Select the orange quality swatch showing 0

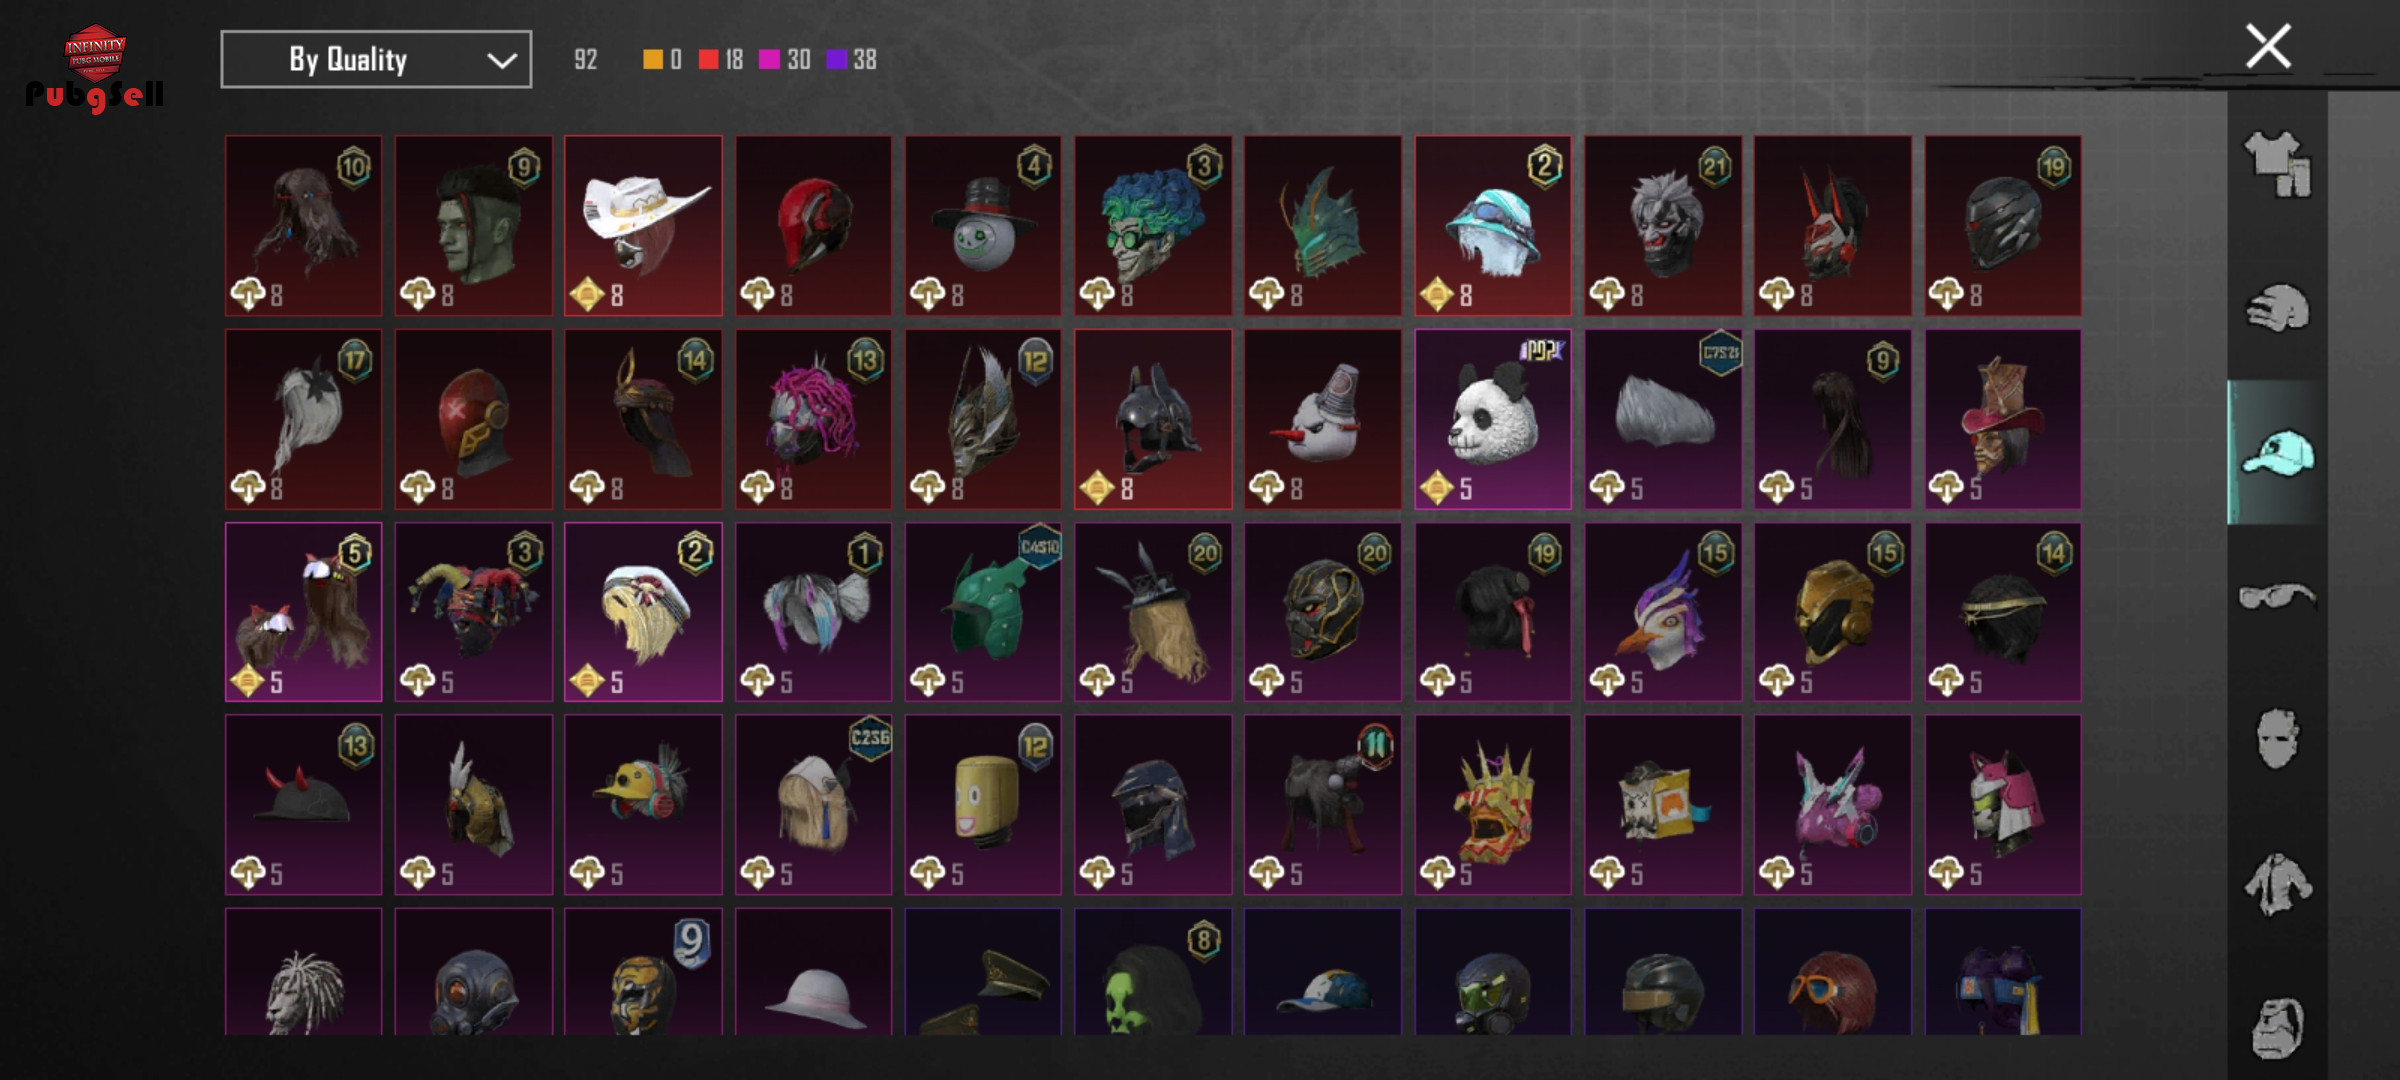662,60
